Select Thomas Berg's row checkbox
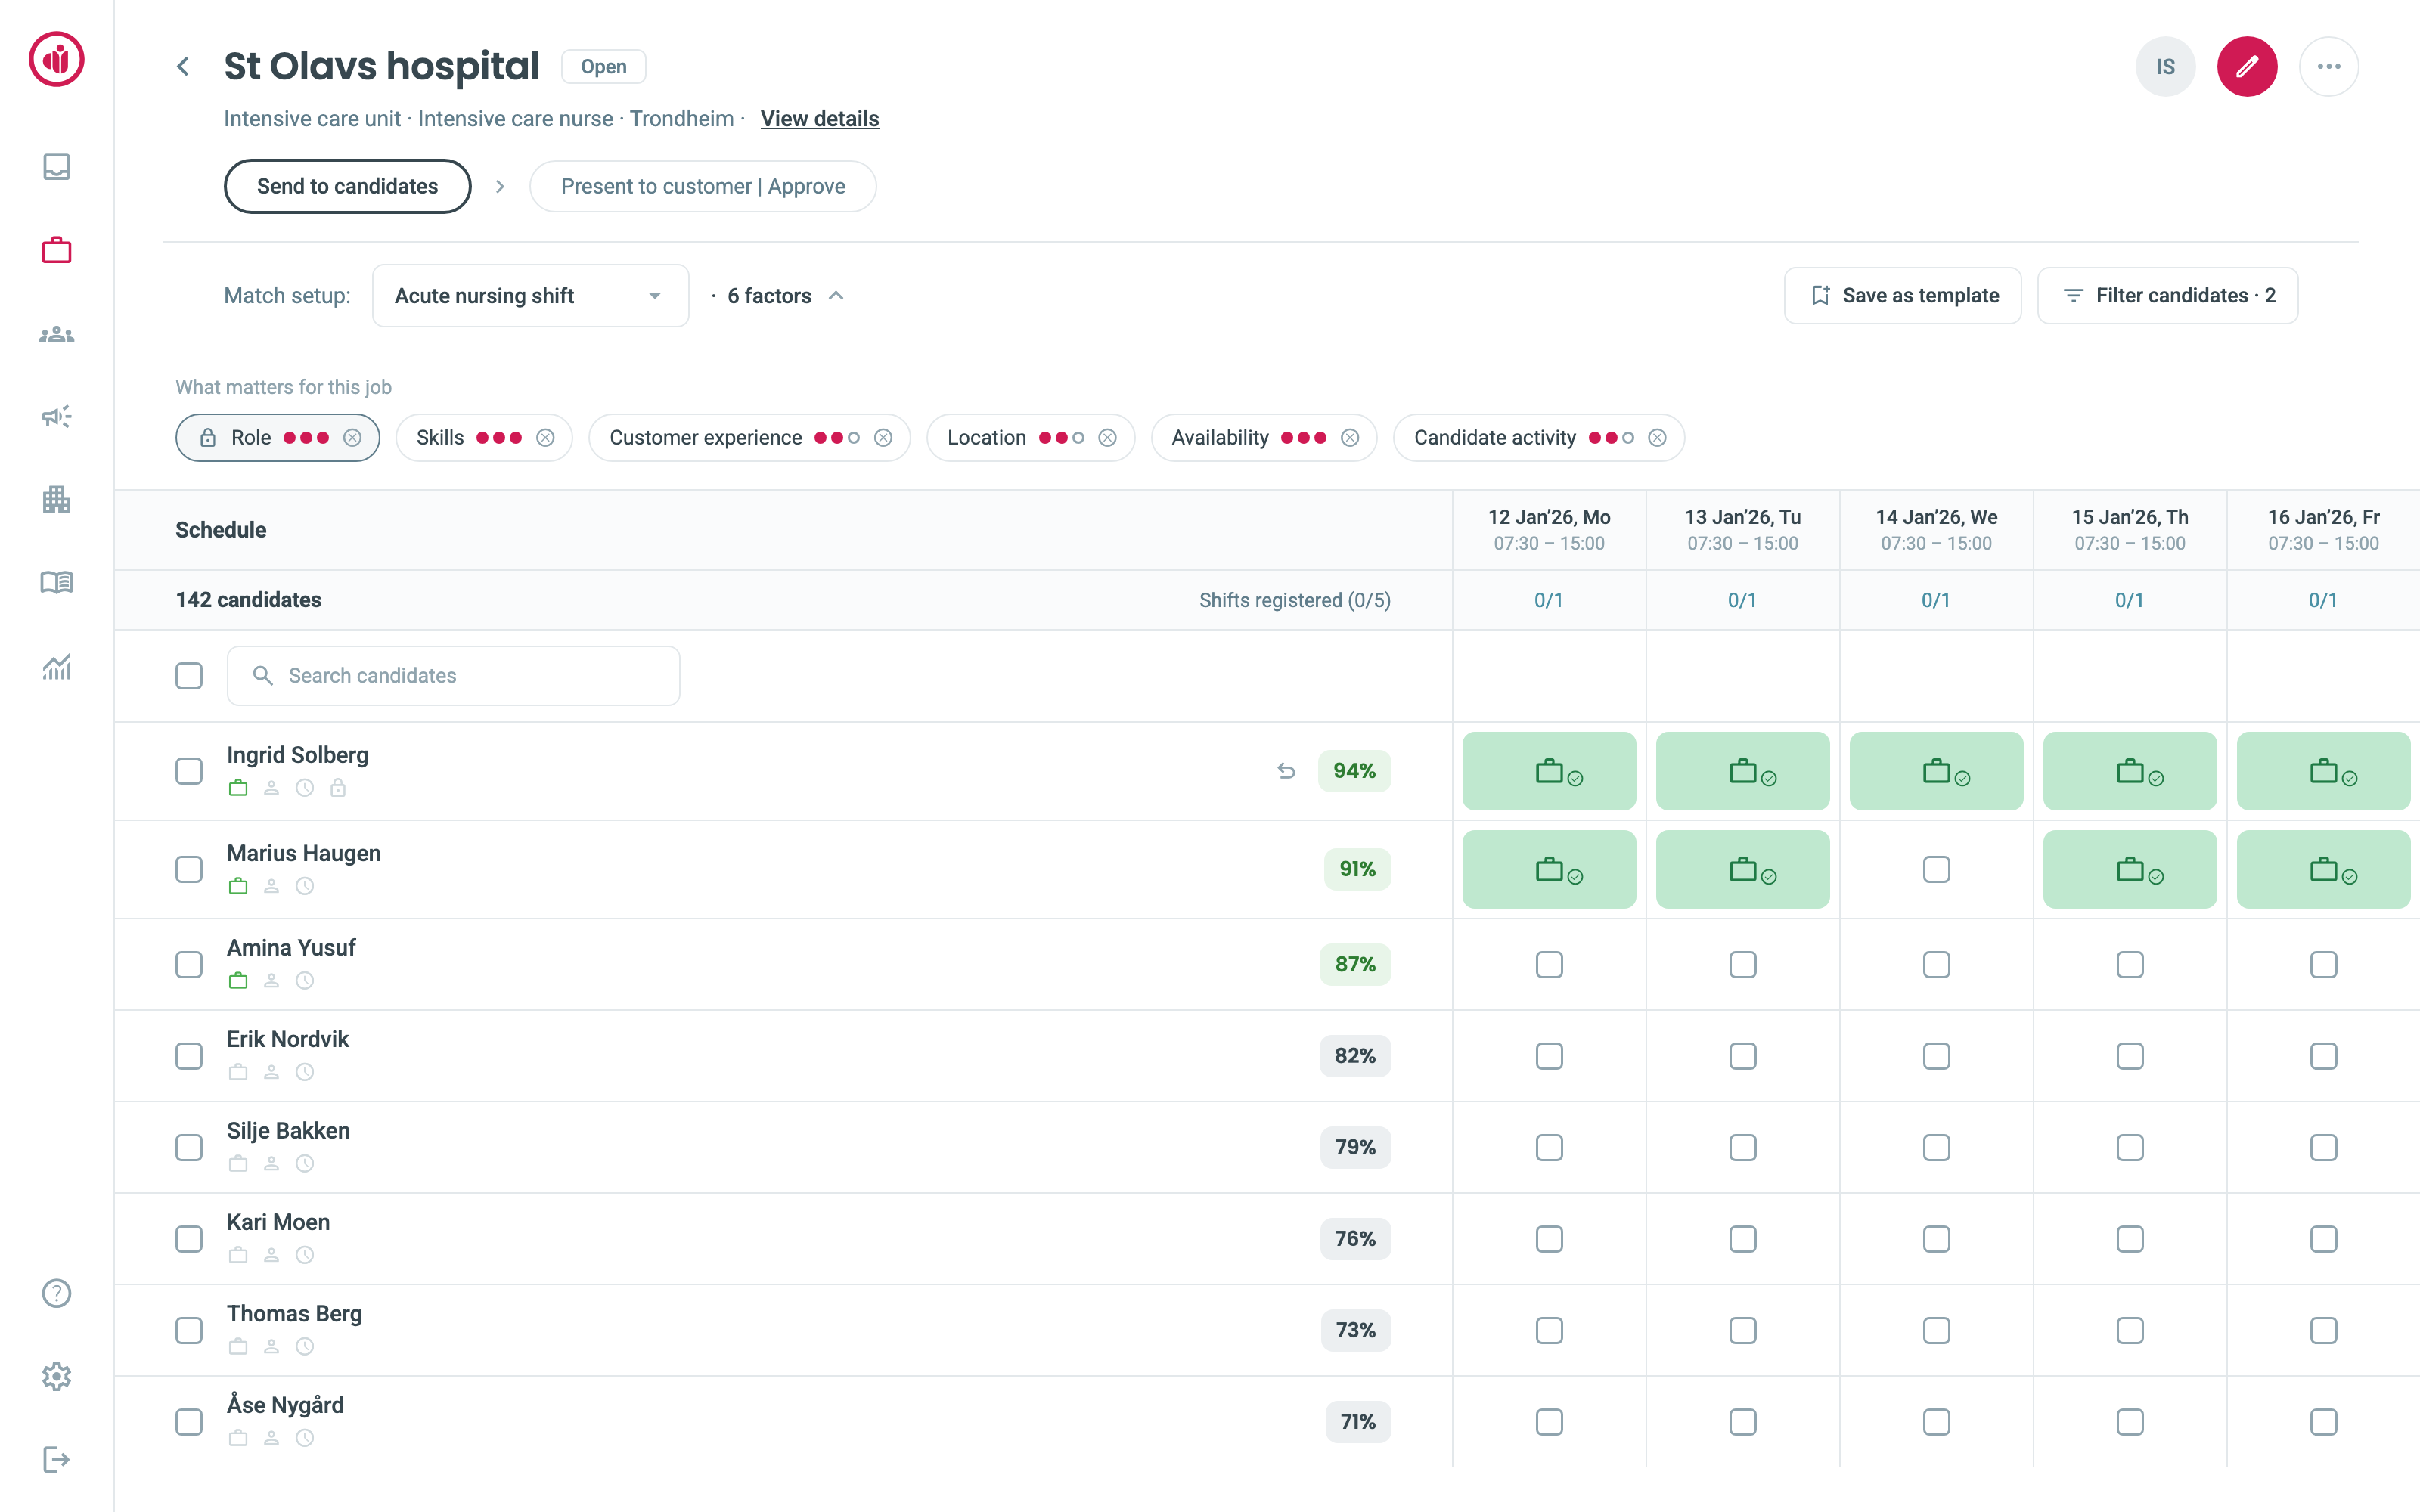This screenshot has height=1512, width=2420. click(x=189, y=1330)
